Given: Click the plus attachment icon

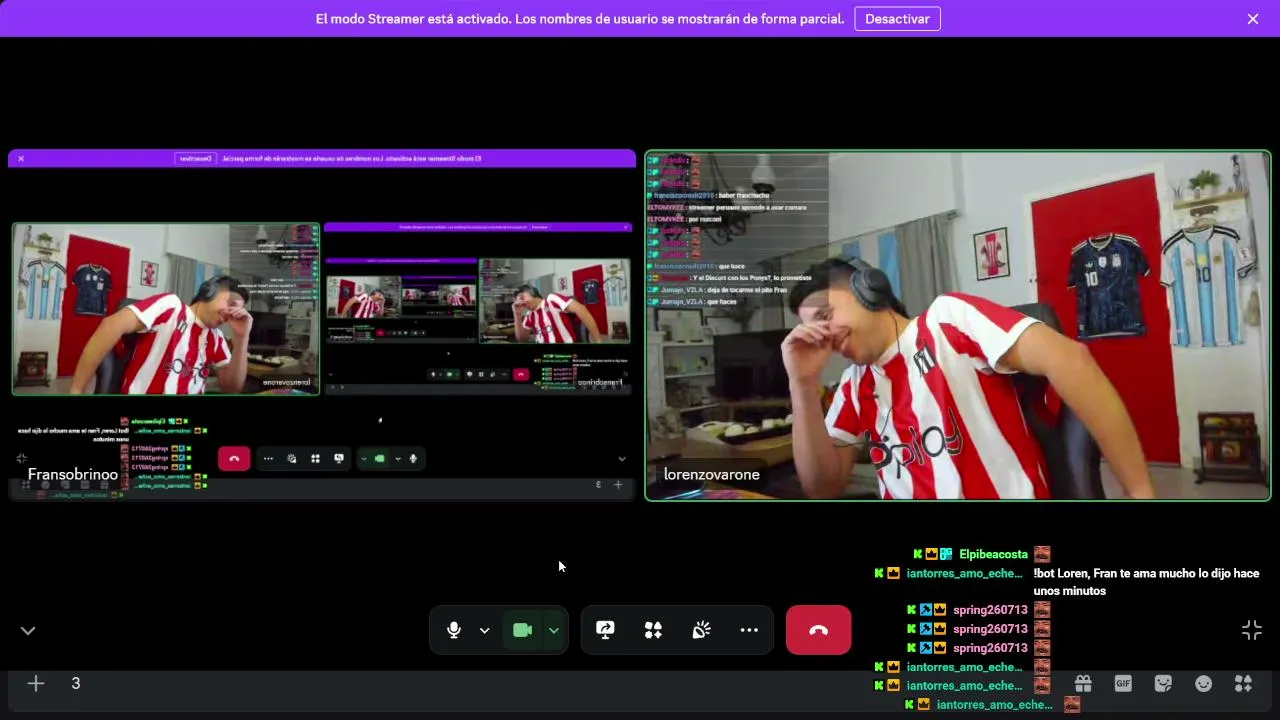Looking at the screenshot, I should click(36, 684).
